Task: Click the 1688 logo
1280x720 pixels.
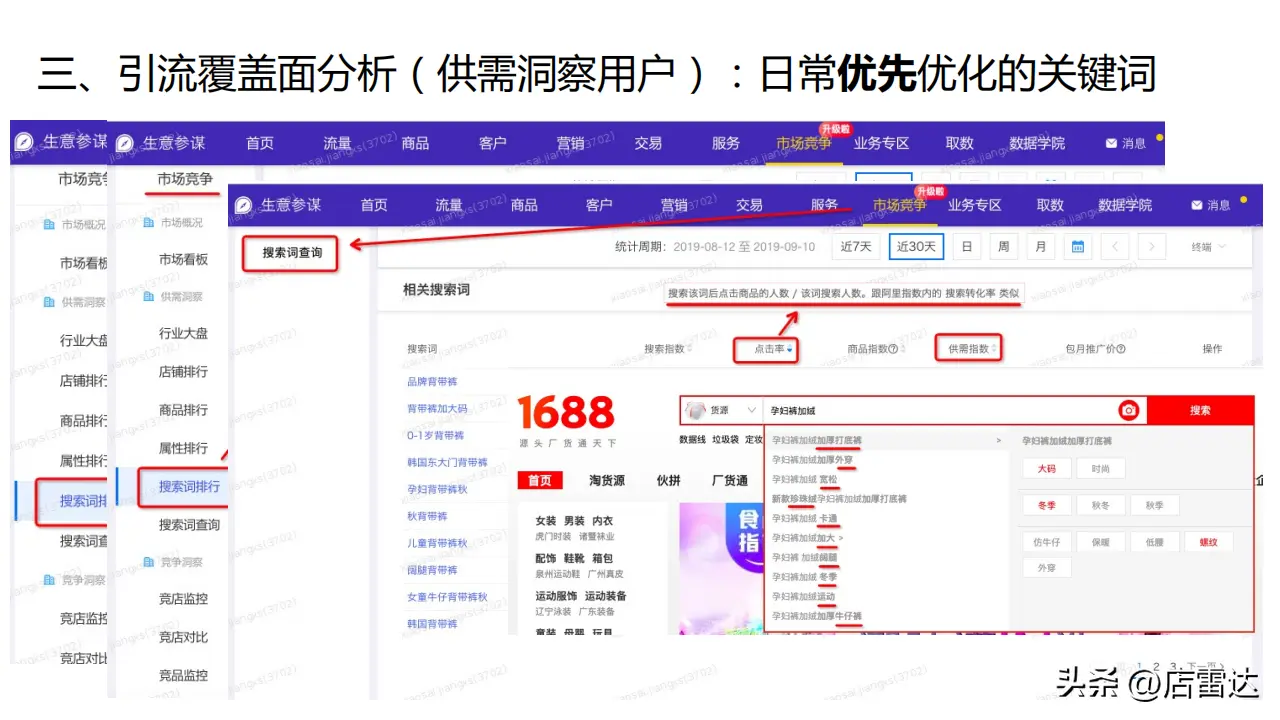Action: 565,410
